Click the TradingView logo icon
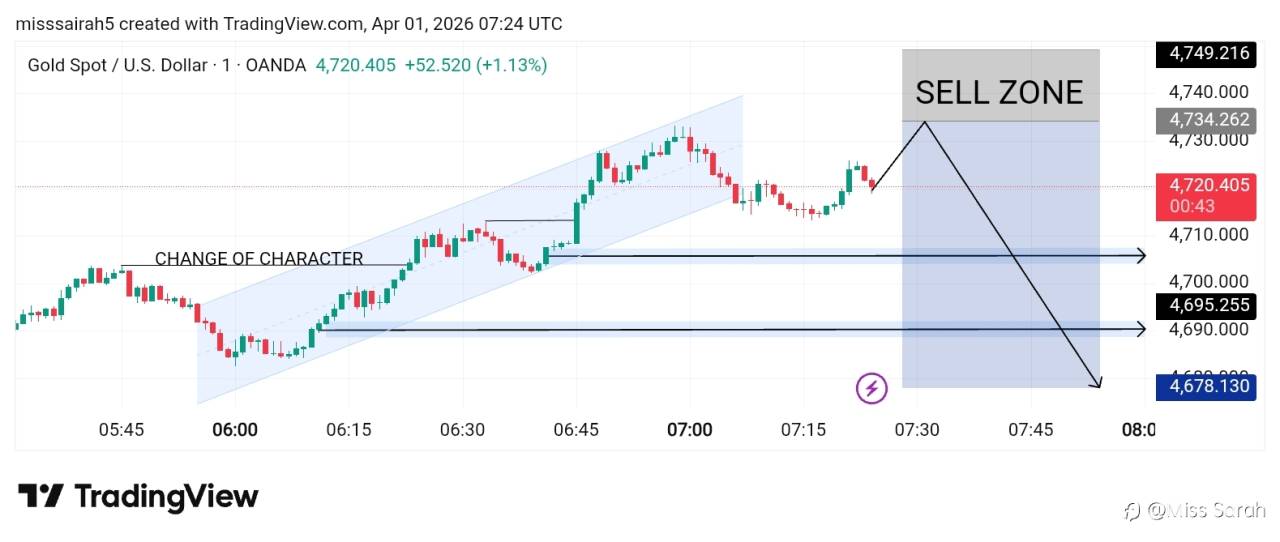Image resolution: width=1280 pixels, height=542 pixels. point(41,496)
